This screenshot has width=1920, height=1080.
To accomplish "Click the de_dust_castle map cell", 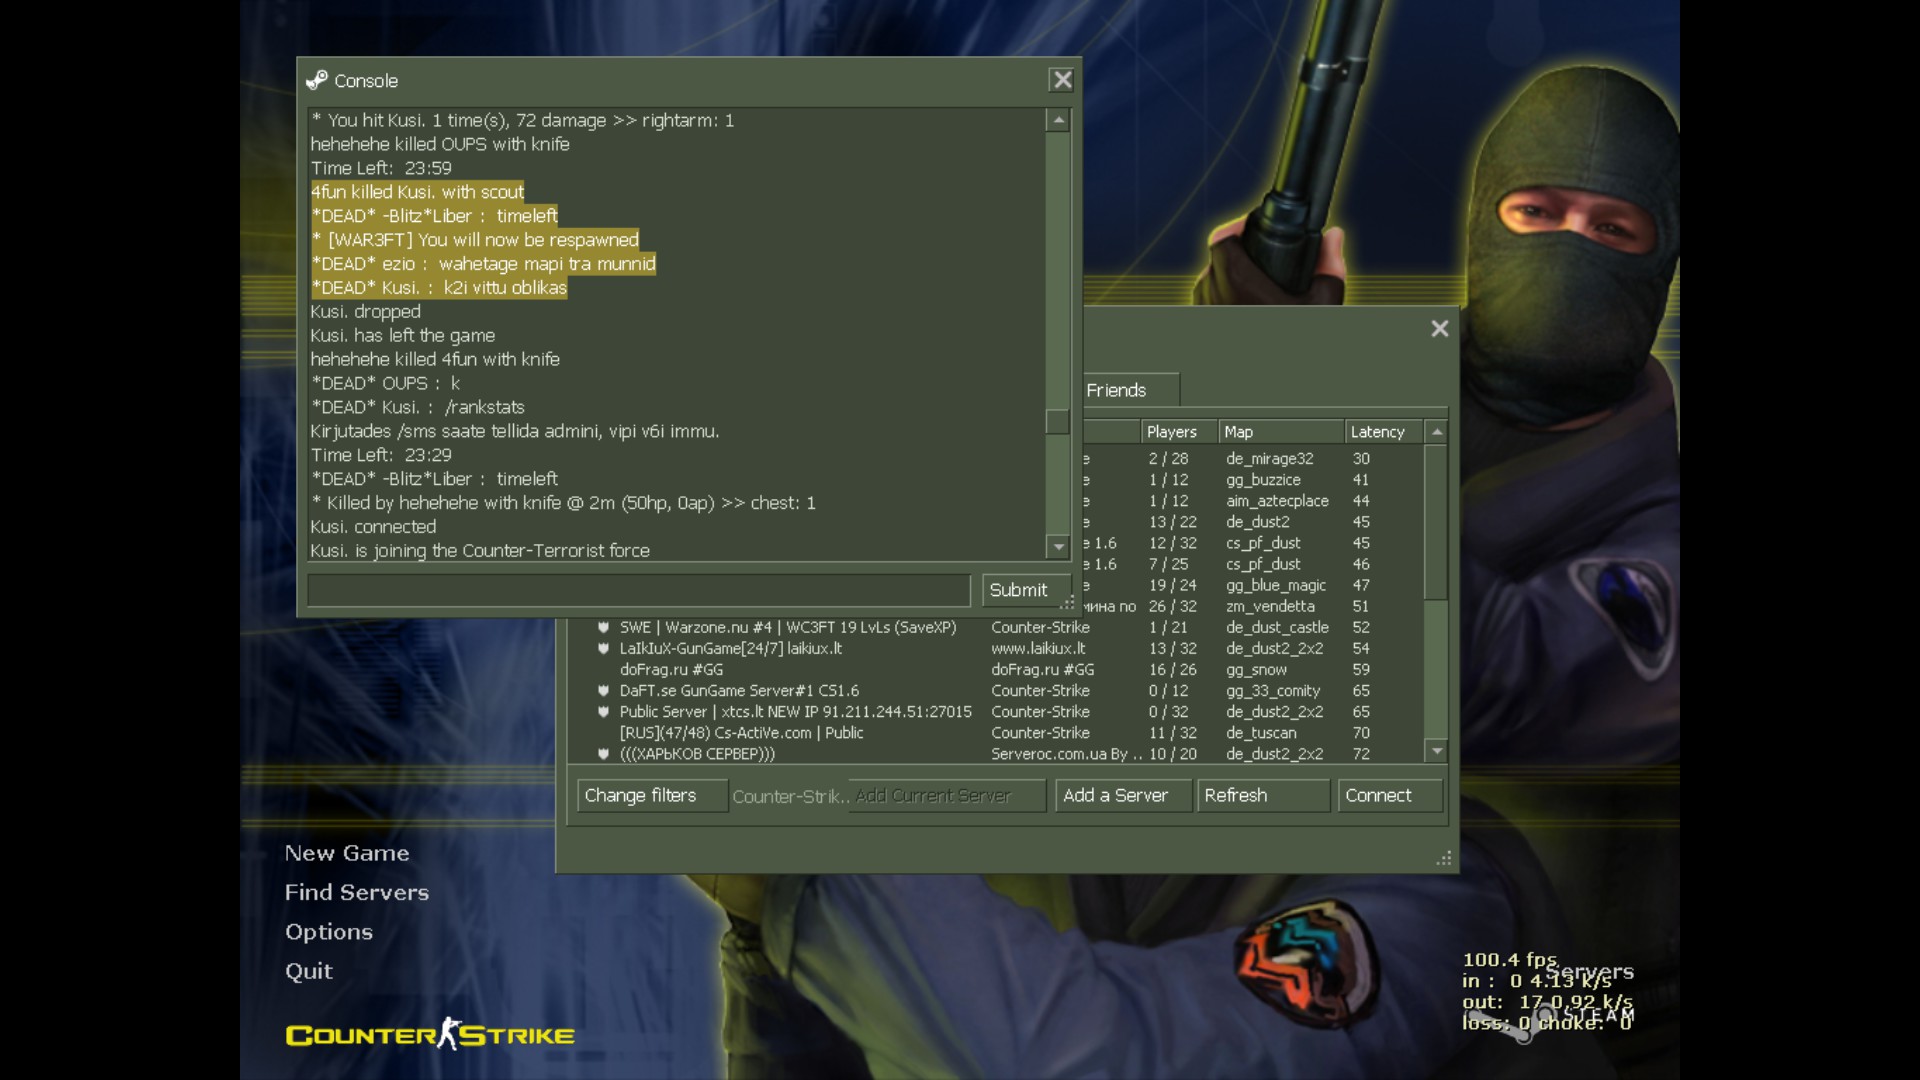I will 1278,628.
